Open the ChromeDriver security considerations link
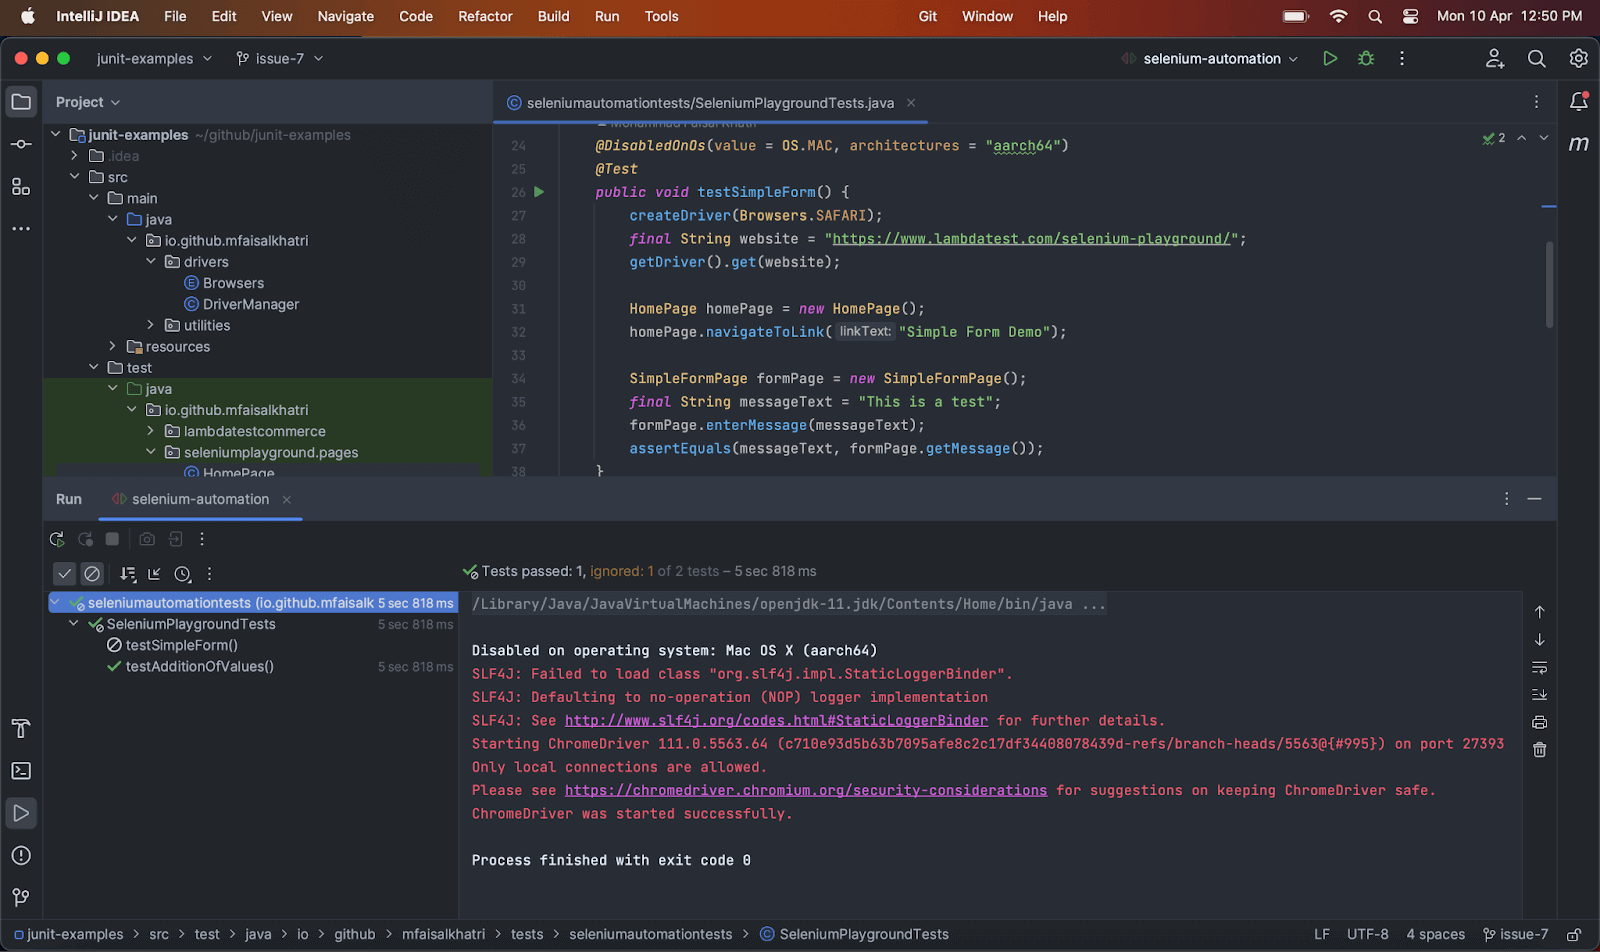The image size is (1600, 952). tap(807, 790)
